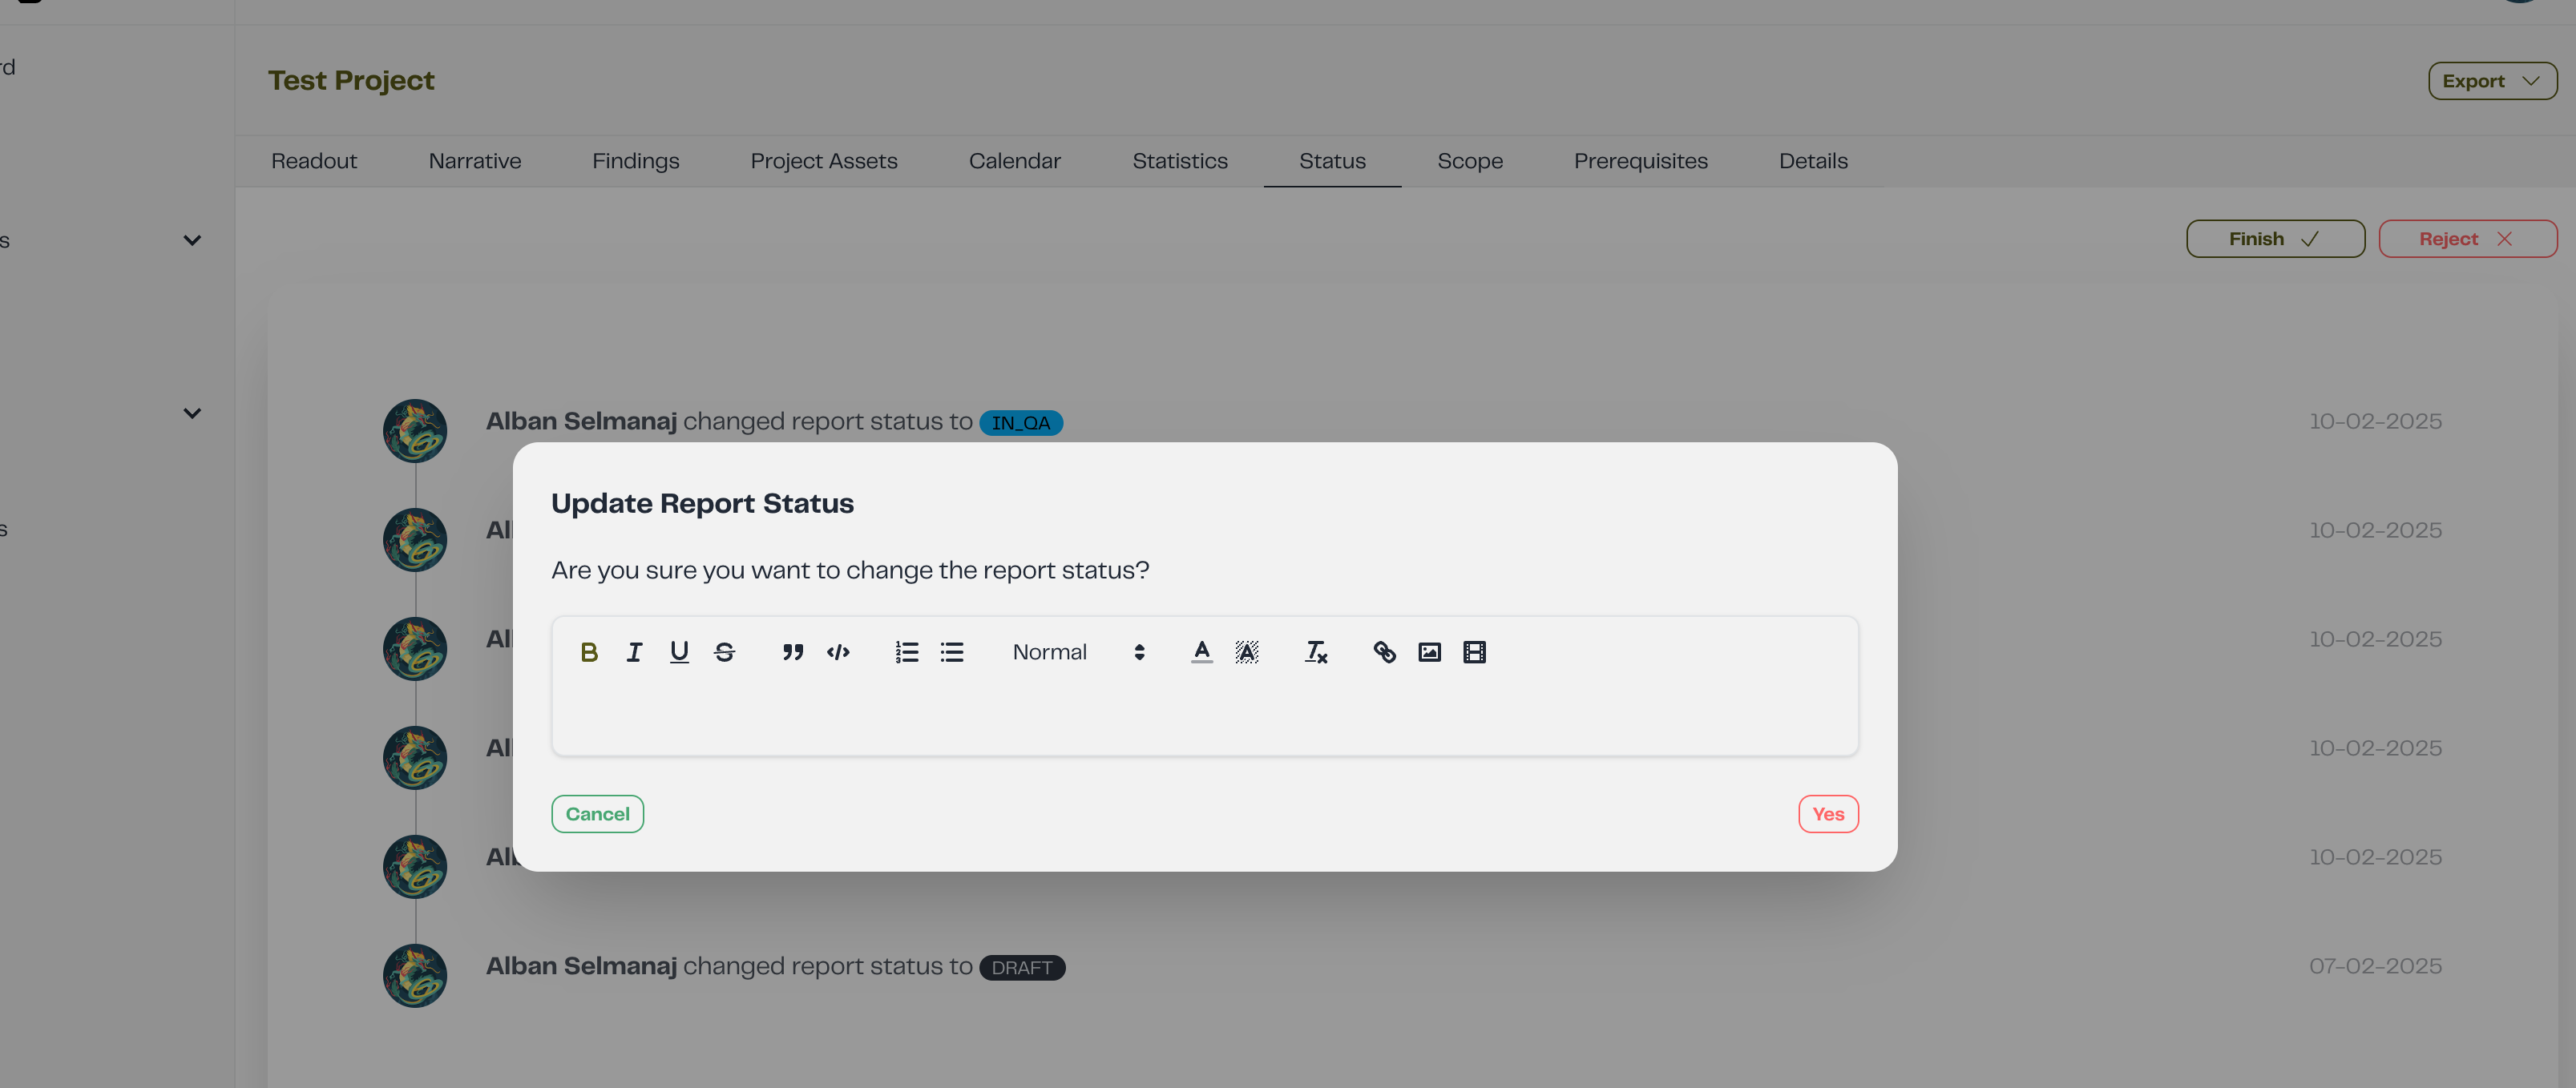Open the text background highlight picker

[x=1247, y=652]
